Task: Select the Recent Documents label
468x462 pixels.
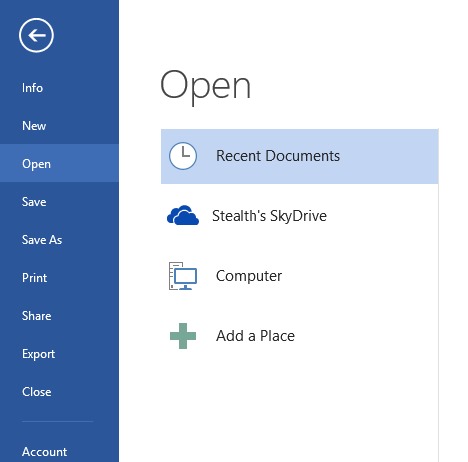Action: [x=278, y=156]
